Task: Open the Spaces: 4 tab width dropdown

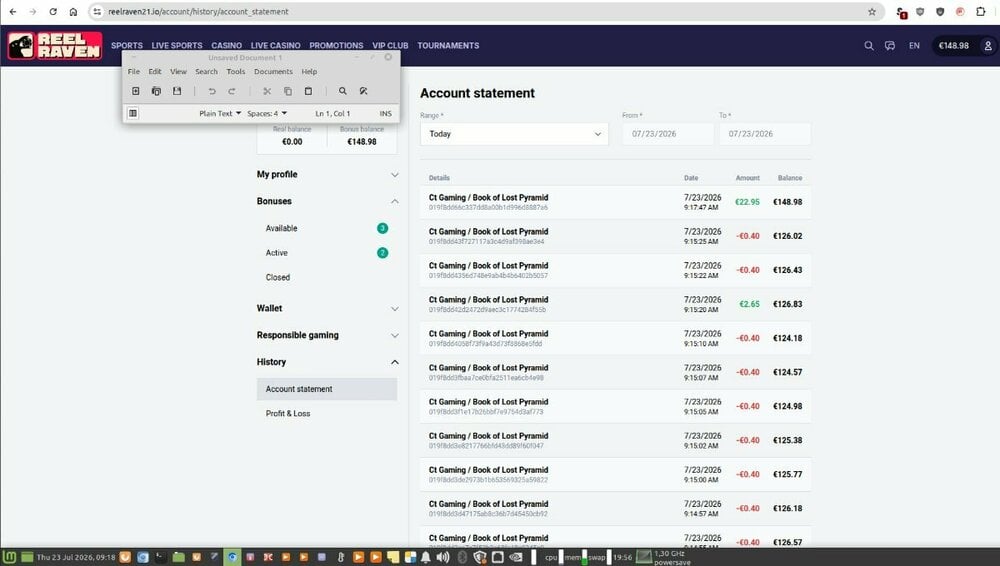Action: point(267,114)
